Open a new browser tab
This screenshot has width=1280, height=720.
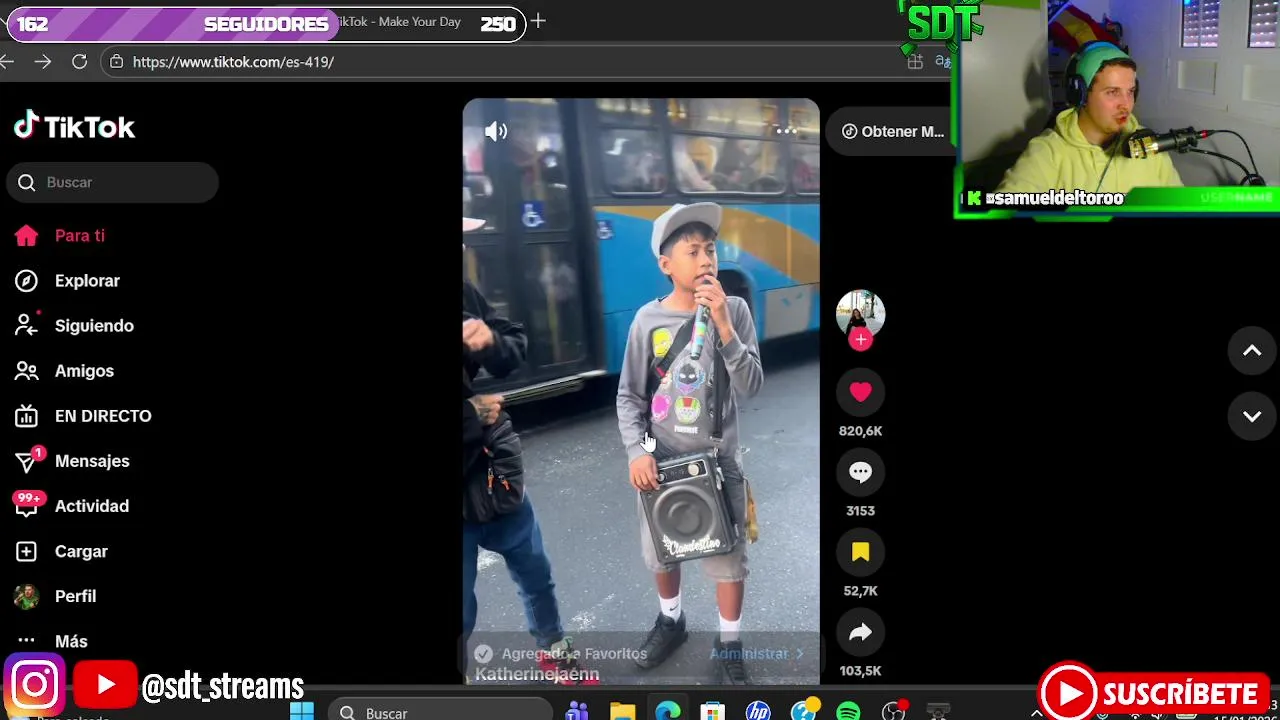tap(538, 21)
